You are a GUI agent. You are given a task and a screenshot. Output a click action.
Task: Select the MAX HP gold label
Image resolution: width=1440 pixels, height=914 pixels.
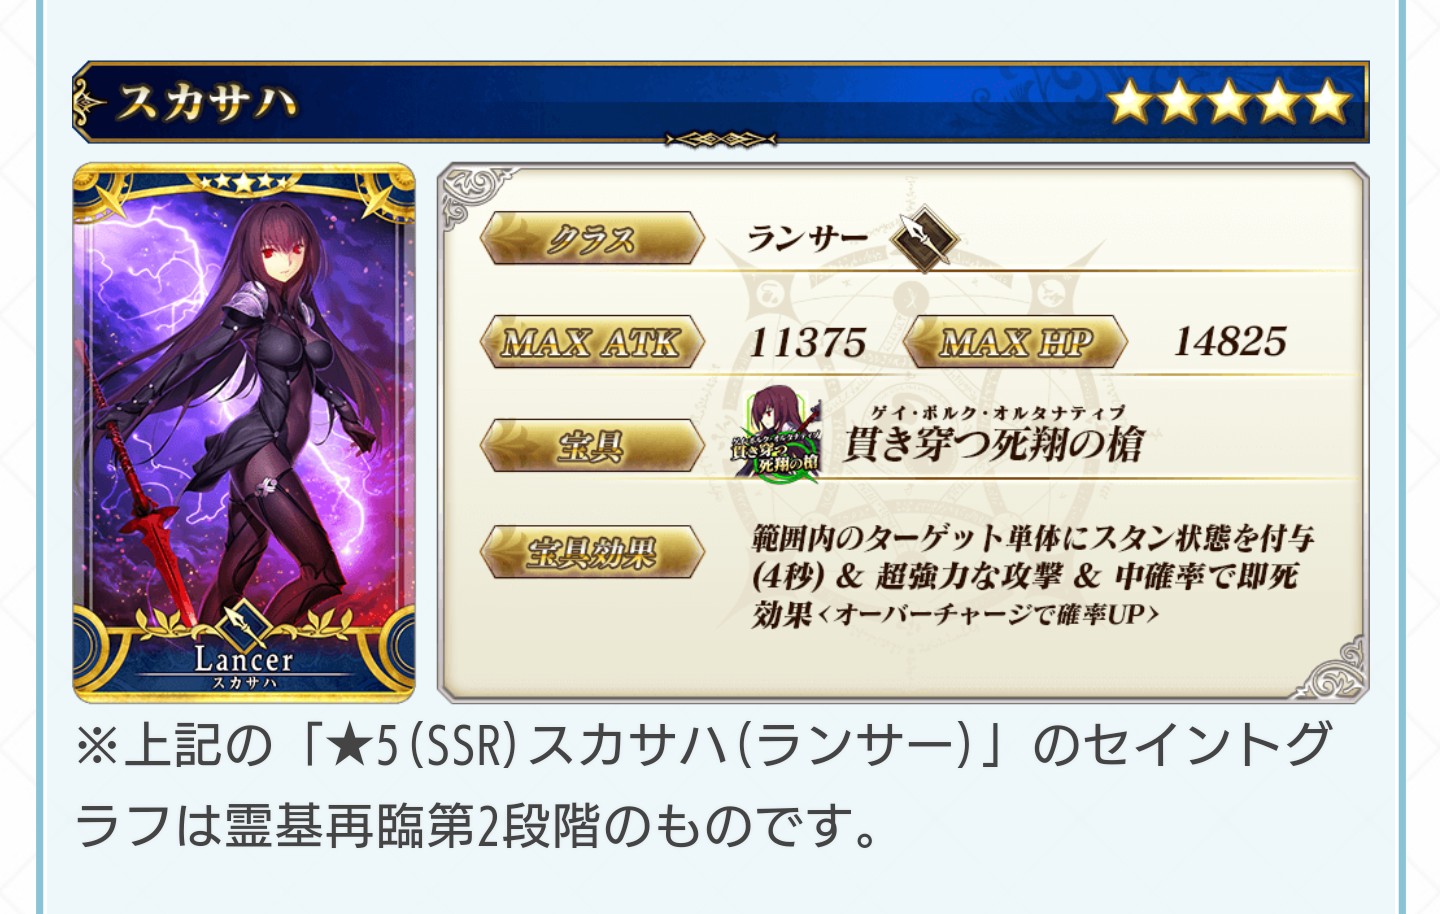tap(1016, 342)
